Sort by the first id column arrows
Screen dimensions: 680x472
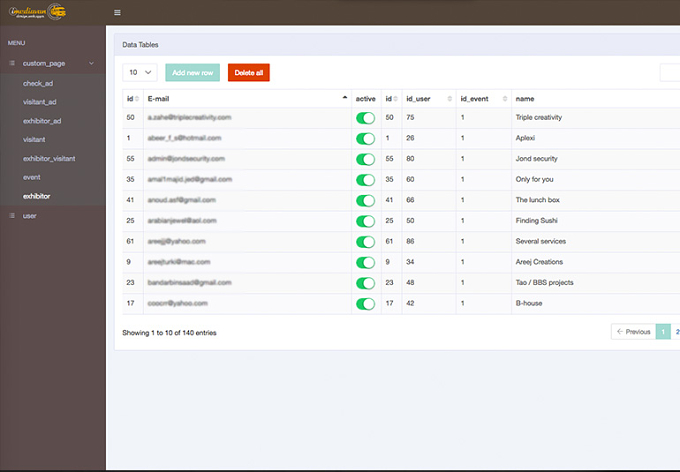(x=137, y=99)
